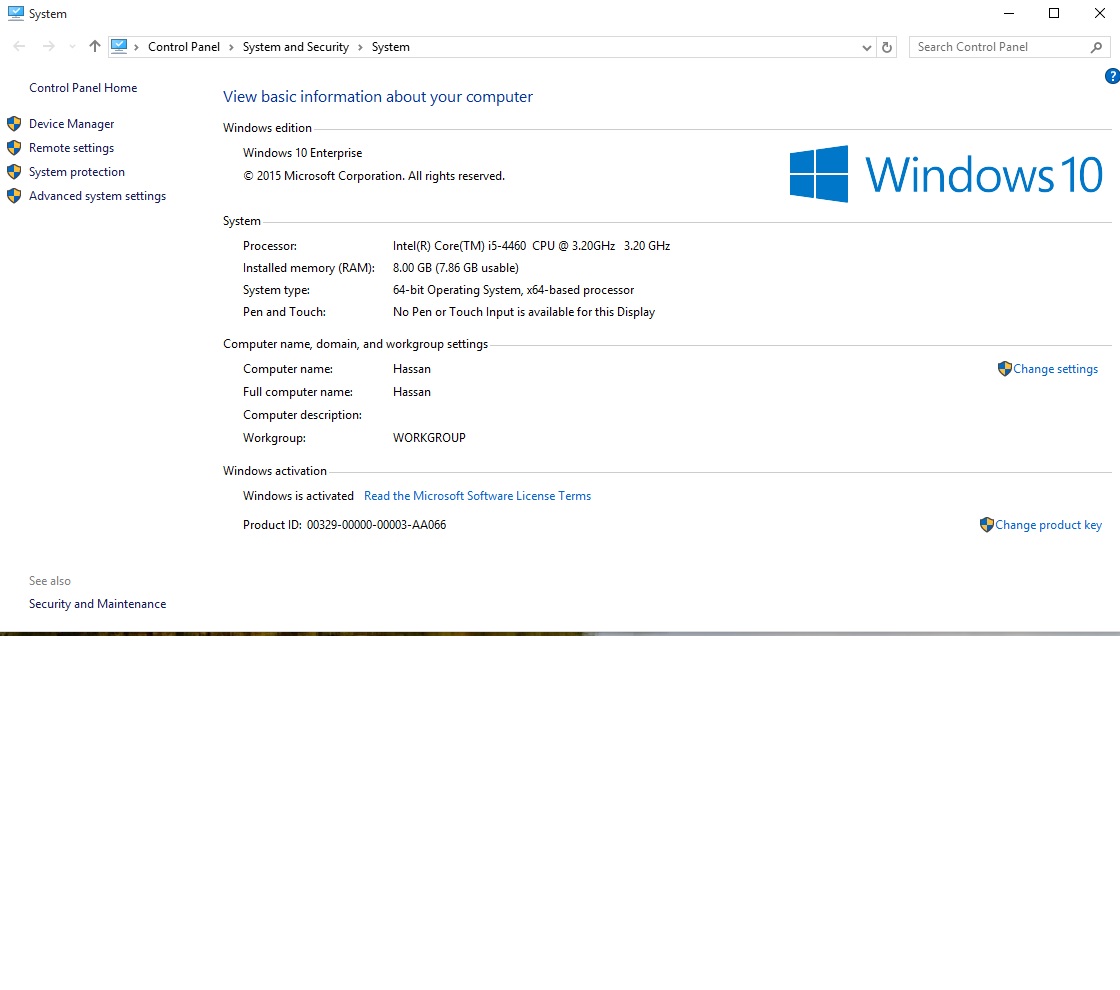Click the System window title bar icon
The image size is (1120, 990).
click(16, 14)
